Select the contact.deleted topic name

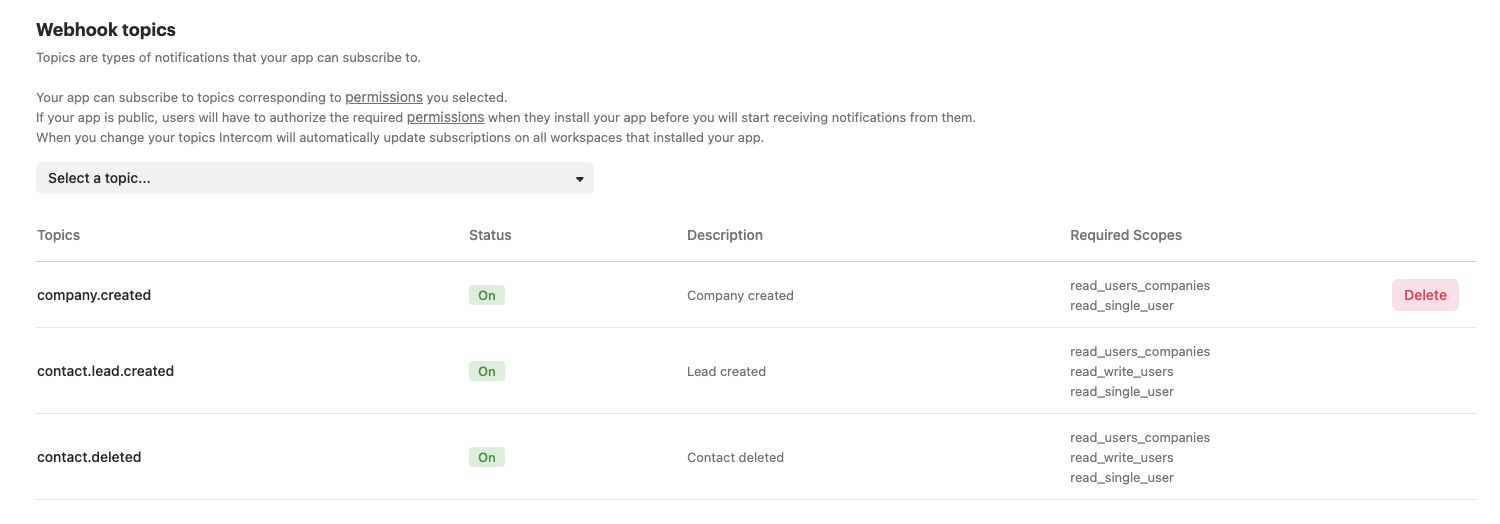[89, 457]
